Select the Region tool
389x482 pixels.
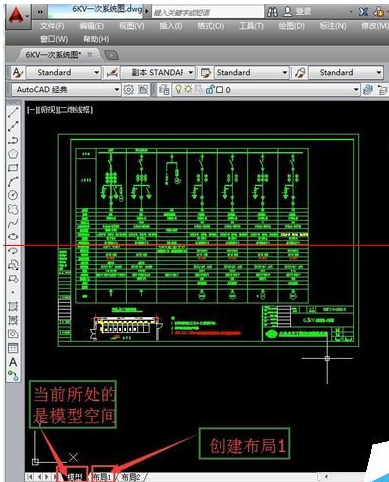click(x=13, y=334)
